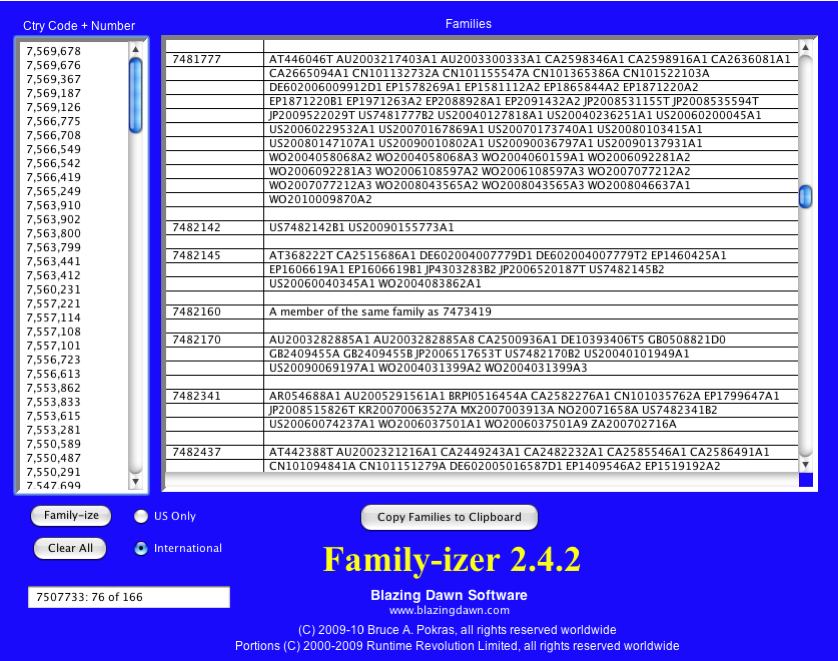Screen dimensions: 838x661
Task: Click the cell 'US7482142B1 US20090155773A1'
Action: click(x=531, y=228)
